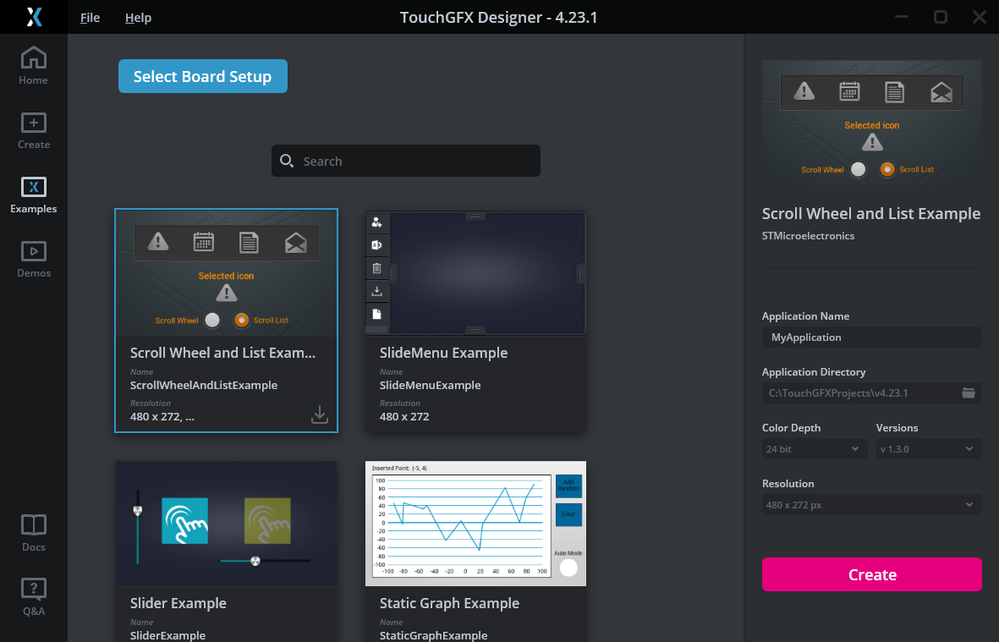999x642 pixels.
Task: Focus the Search examples field
Action: tap(406, 161)
